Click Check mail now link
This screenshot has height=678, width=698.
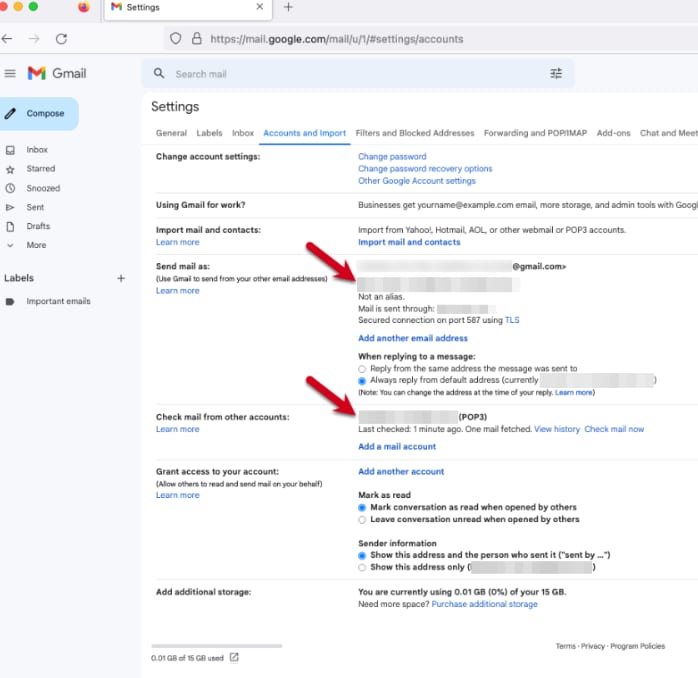pos(614,429)
